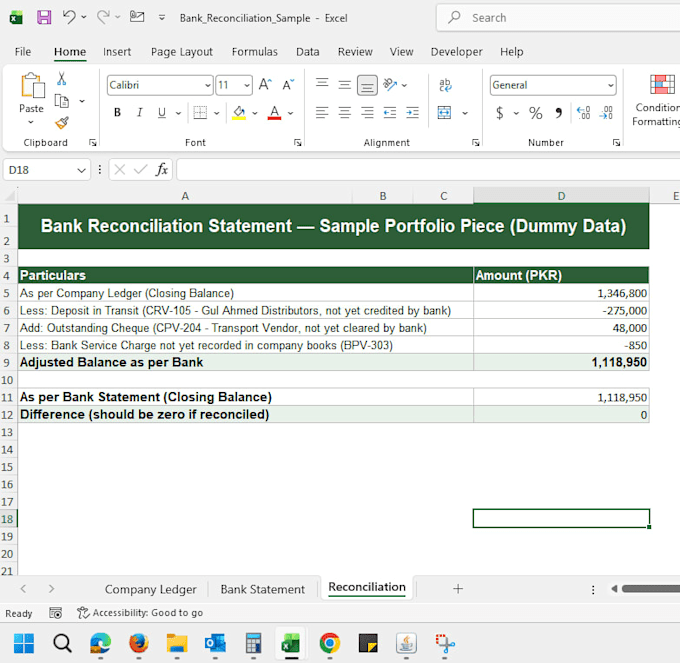Toggle Underline formatting
The width and height of the screenshot is (680, 663).
point(162,113)
